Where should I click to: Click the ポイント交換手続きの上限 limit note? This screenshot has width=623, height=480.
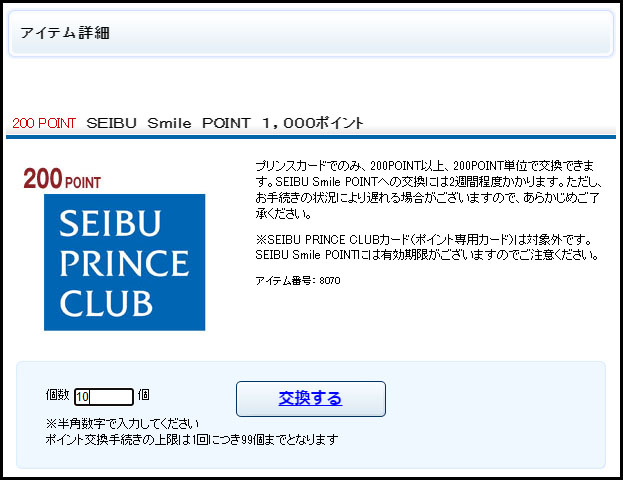[192, 439]
